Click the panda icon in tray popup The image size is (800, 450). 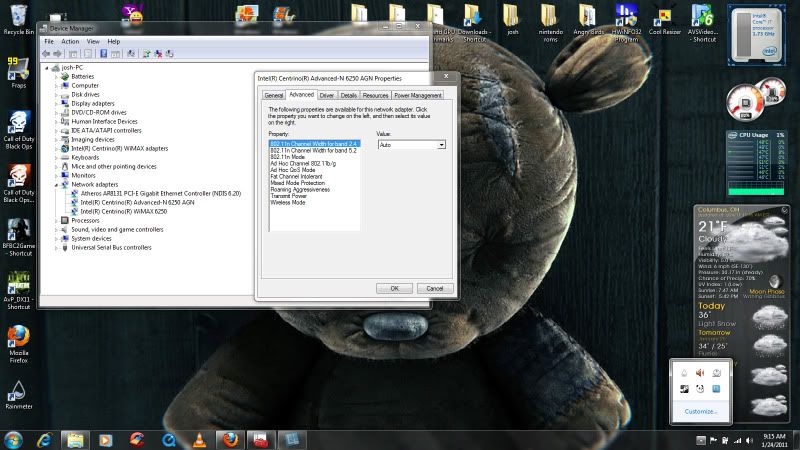(x=700, y=389)
